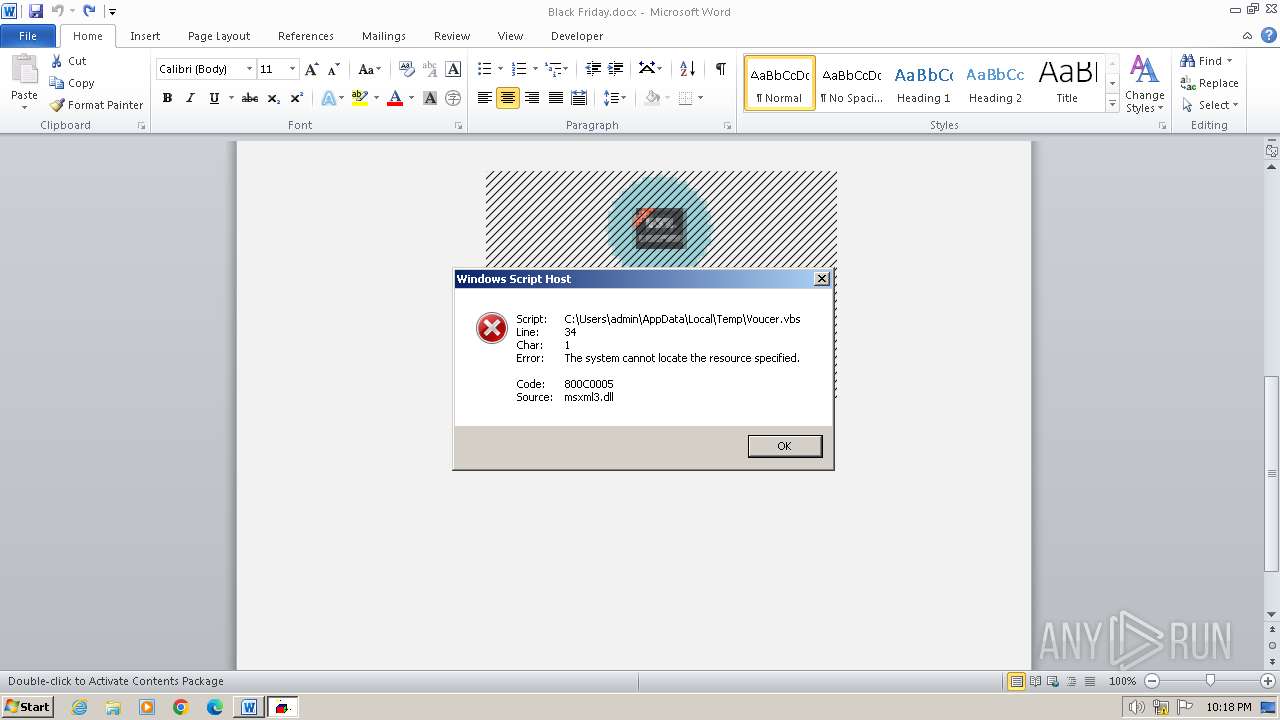1280x720 pixels.
Task: Switch to the Mailings tab
Action: 384,36
